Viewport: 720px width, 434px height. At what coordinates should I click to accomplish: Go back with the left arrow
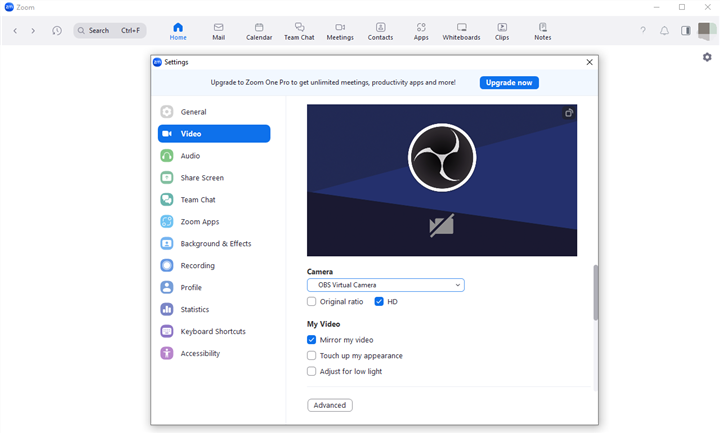[15, 31]
